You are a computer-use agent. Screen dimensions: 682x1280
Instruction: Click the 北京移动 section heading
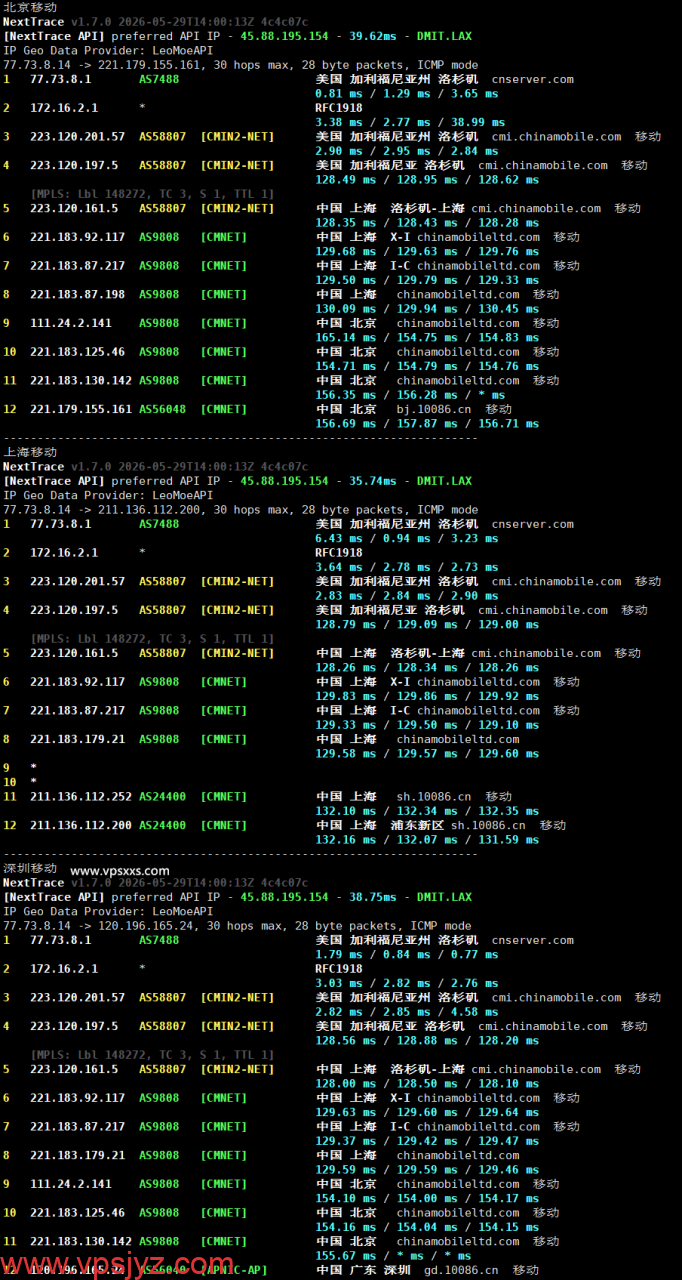(x=30, y=7)
